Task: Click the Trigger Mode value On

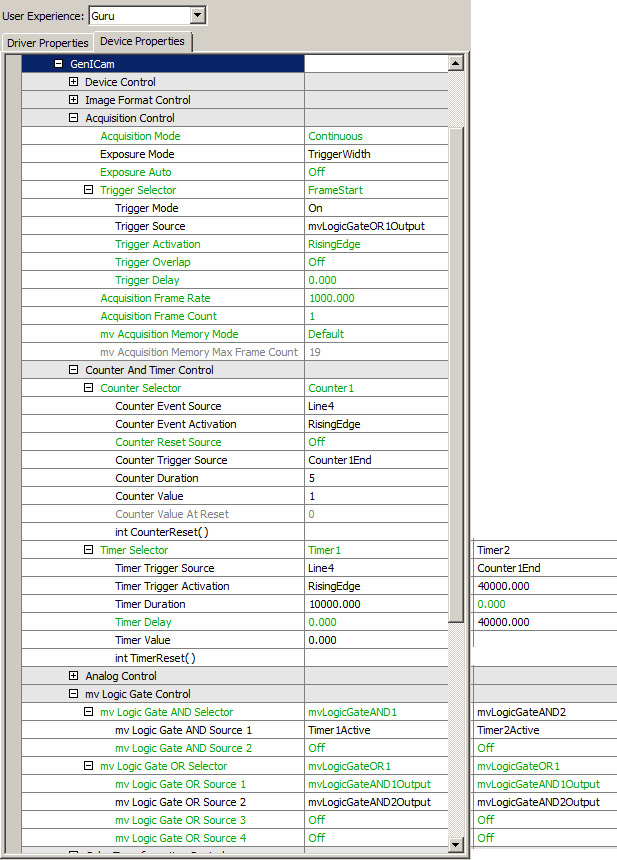Action: pyautogui.click(x=376, y=208)
